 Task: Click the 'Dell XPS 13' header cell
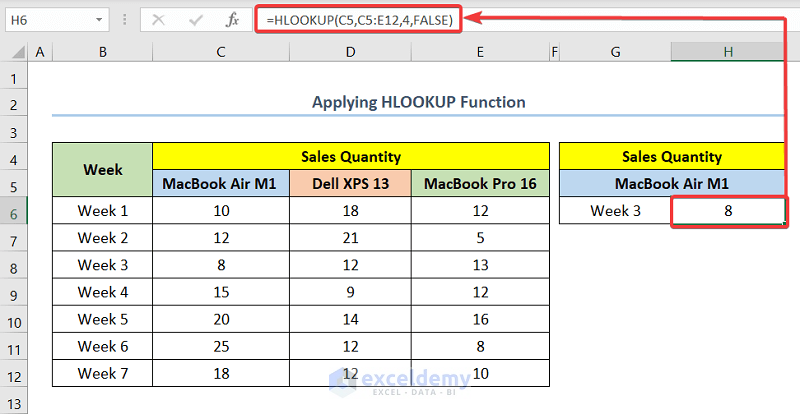(x=350, y=184)
